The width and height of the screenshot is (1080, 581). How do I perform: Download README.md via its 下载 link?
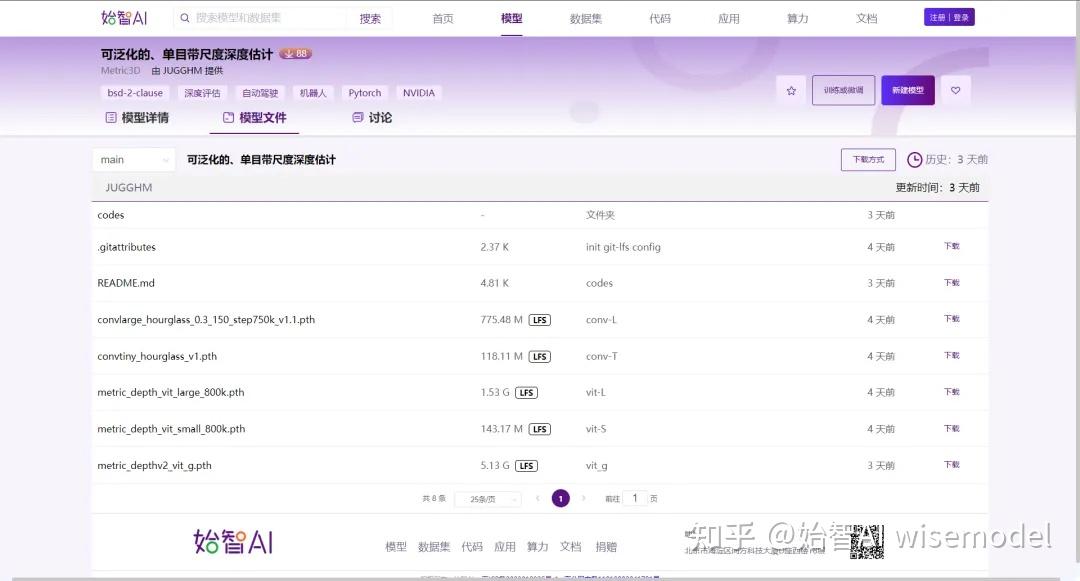951,283
